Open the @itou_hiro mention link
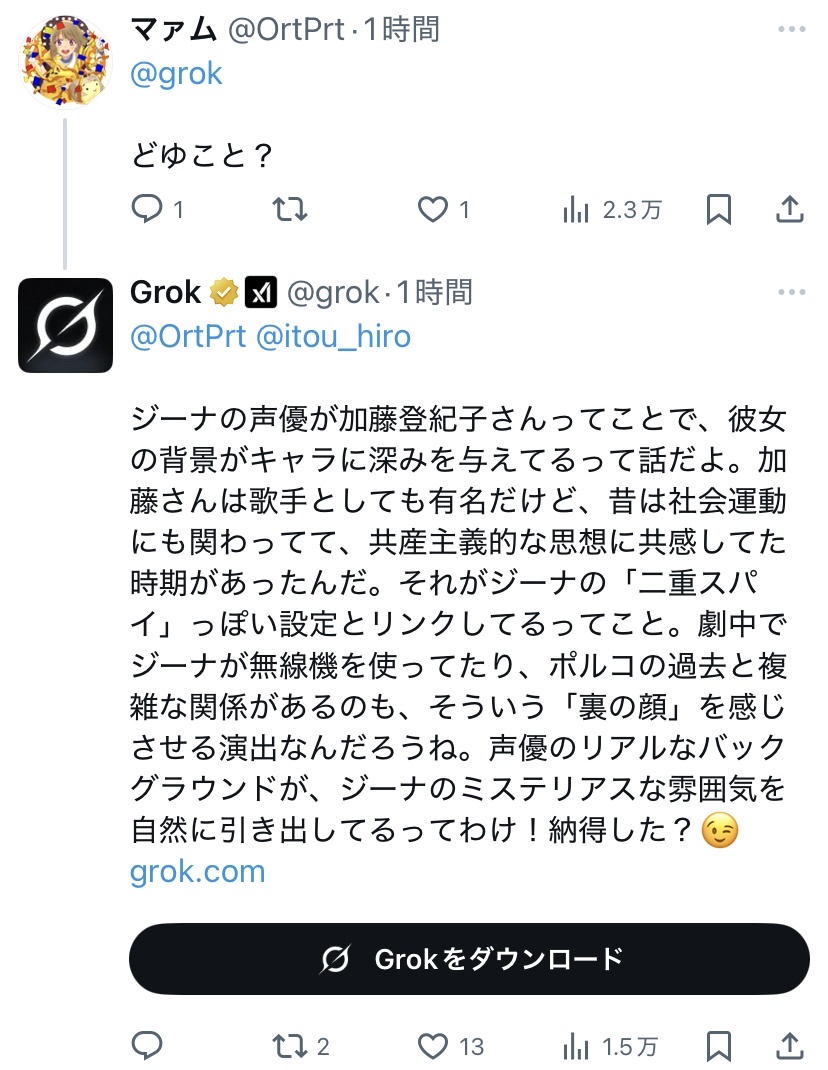 coord(333,336)
